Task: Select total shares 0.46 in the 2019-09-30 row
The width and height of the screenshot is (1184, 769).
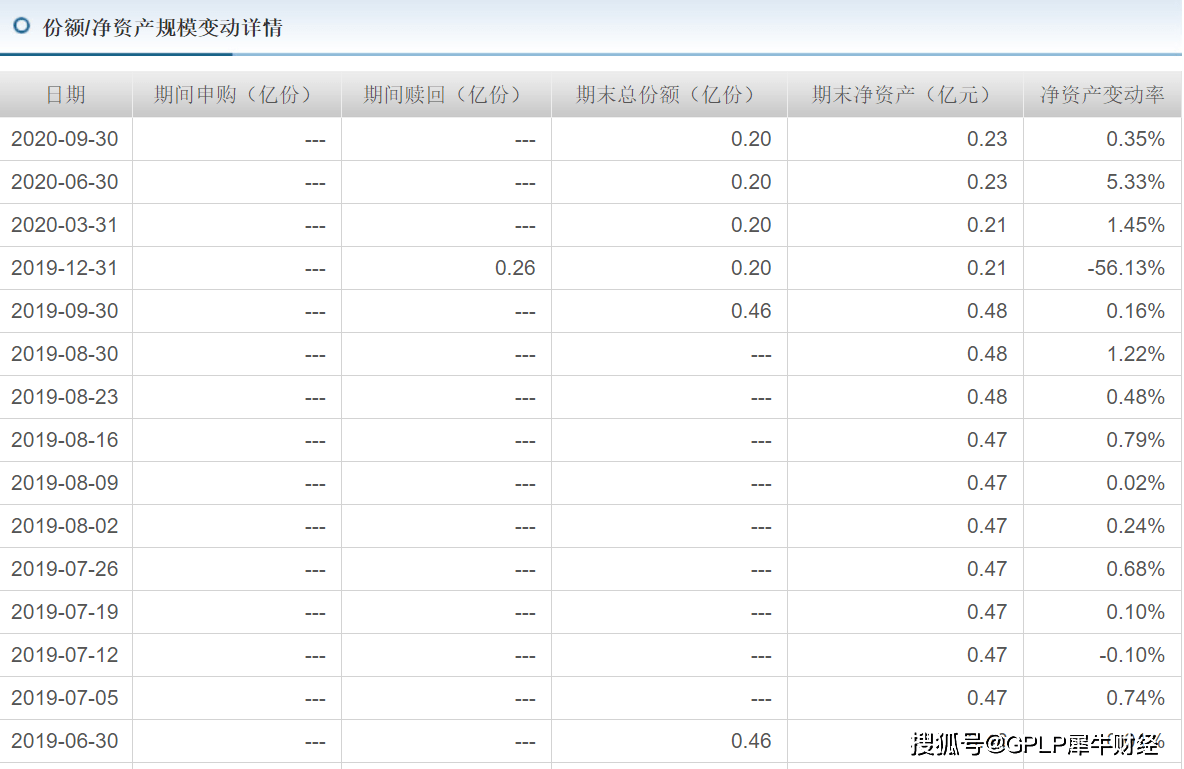Action: click(x=751, y=311)
